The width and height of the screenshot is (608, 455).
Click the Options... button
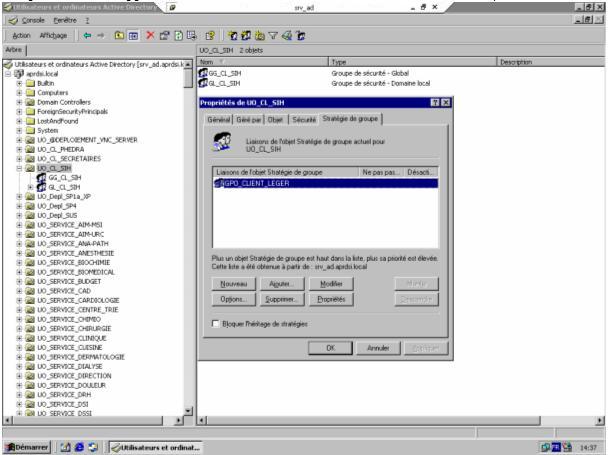click(x=234, y=299)
